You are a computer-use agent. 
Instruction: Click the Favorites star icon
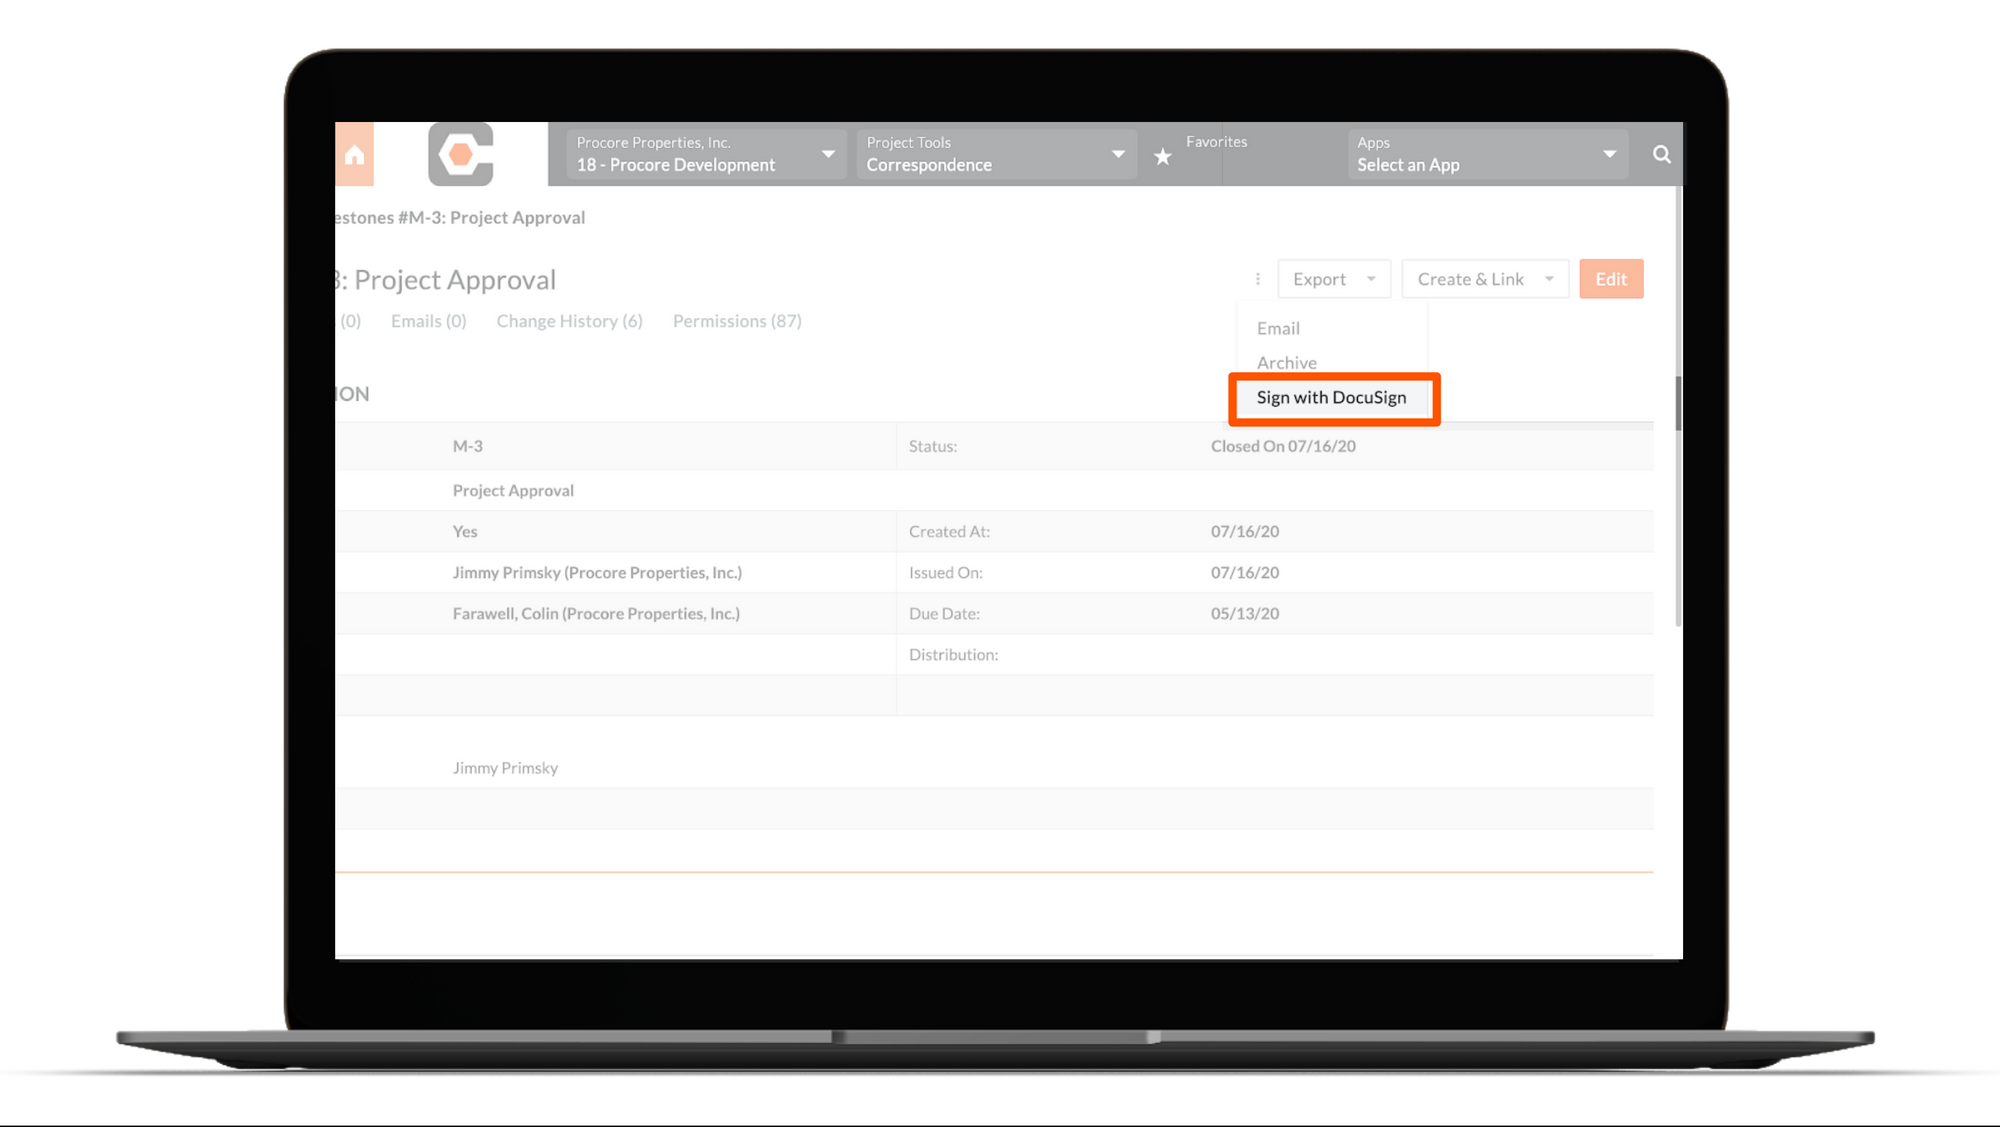(1162, 157)
